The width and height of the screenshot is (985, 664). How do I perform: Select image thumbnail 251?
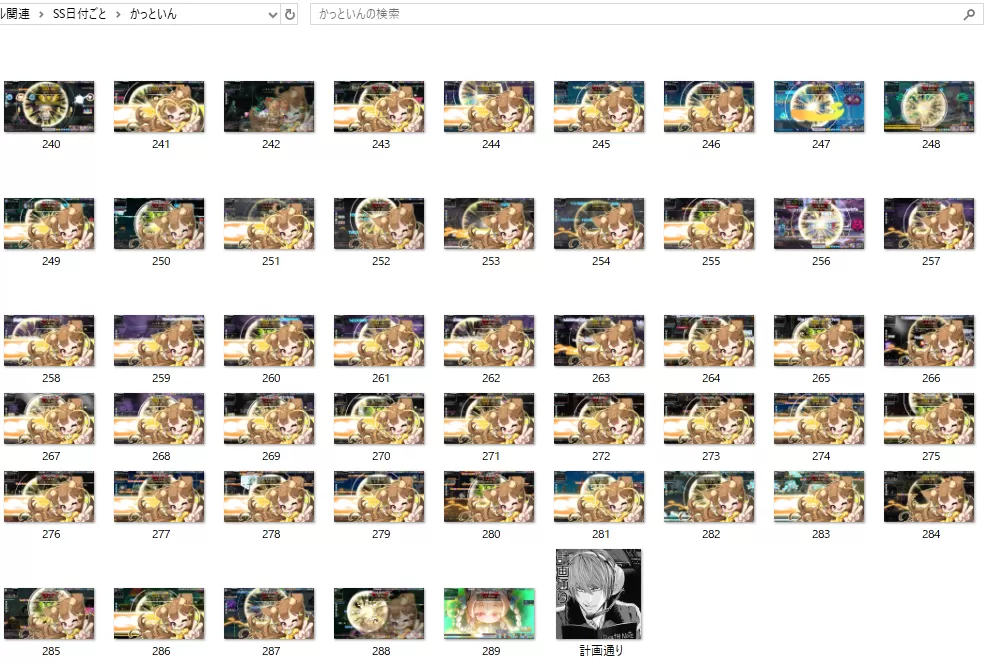tap(269, 224)
